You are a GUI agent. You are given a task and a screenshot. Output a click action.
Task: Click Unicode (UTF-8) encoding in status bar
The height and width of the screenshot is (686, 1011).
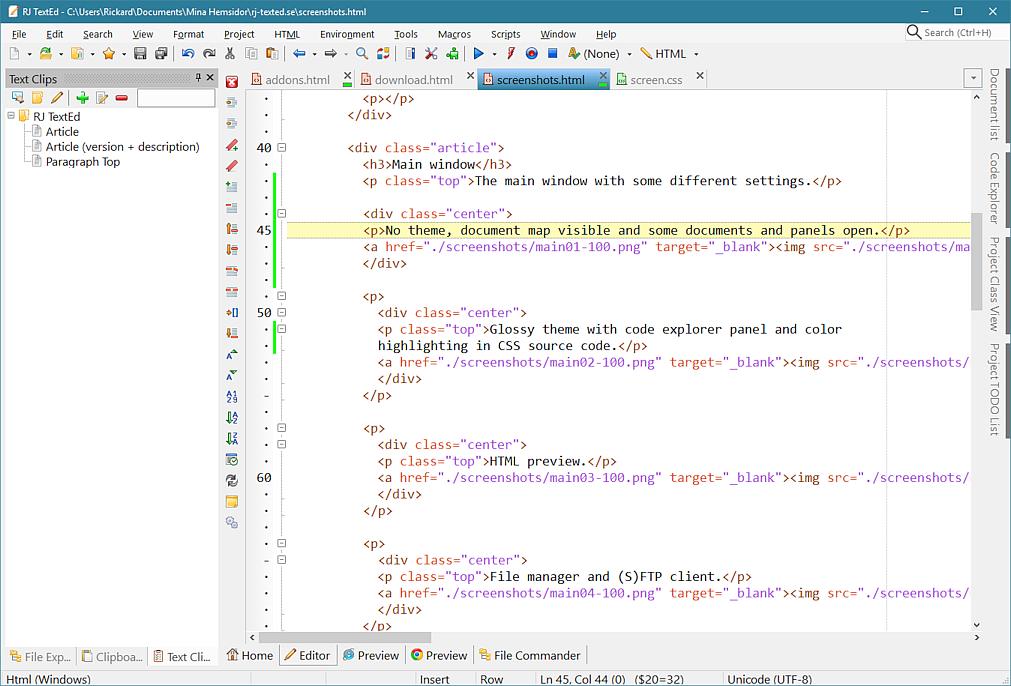coord(769,680)
